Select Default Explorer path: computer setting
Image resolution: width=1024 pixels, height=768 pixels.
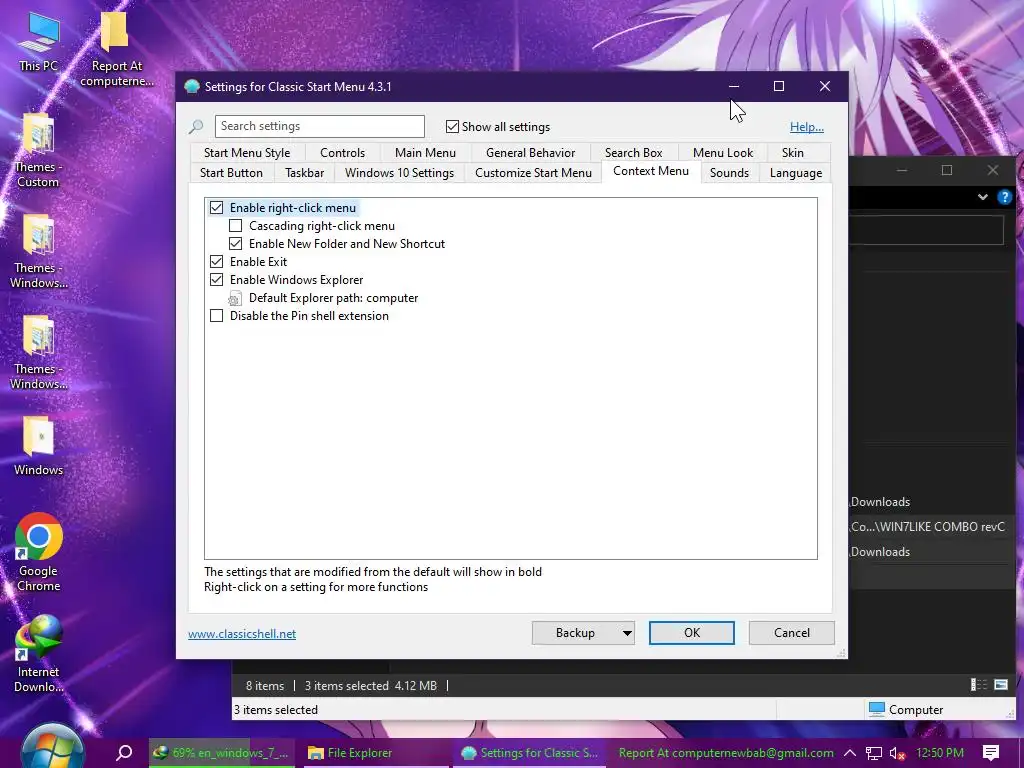click(333, 298)
